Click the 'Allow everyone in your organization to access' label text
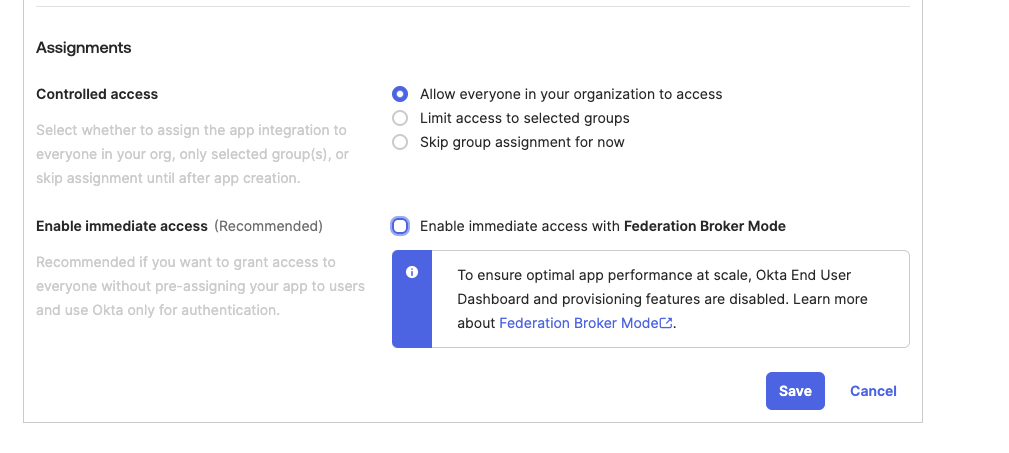This screenshot has width=1009, height=453. (571, 94)
